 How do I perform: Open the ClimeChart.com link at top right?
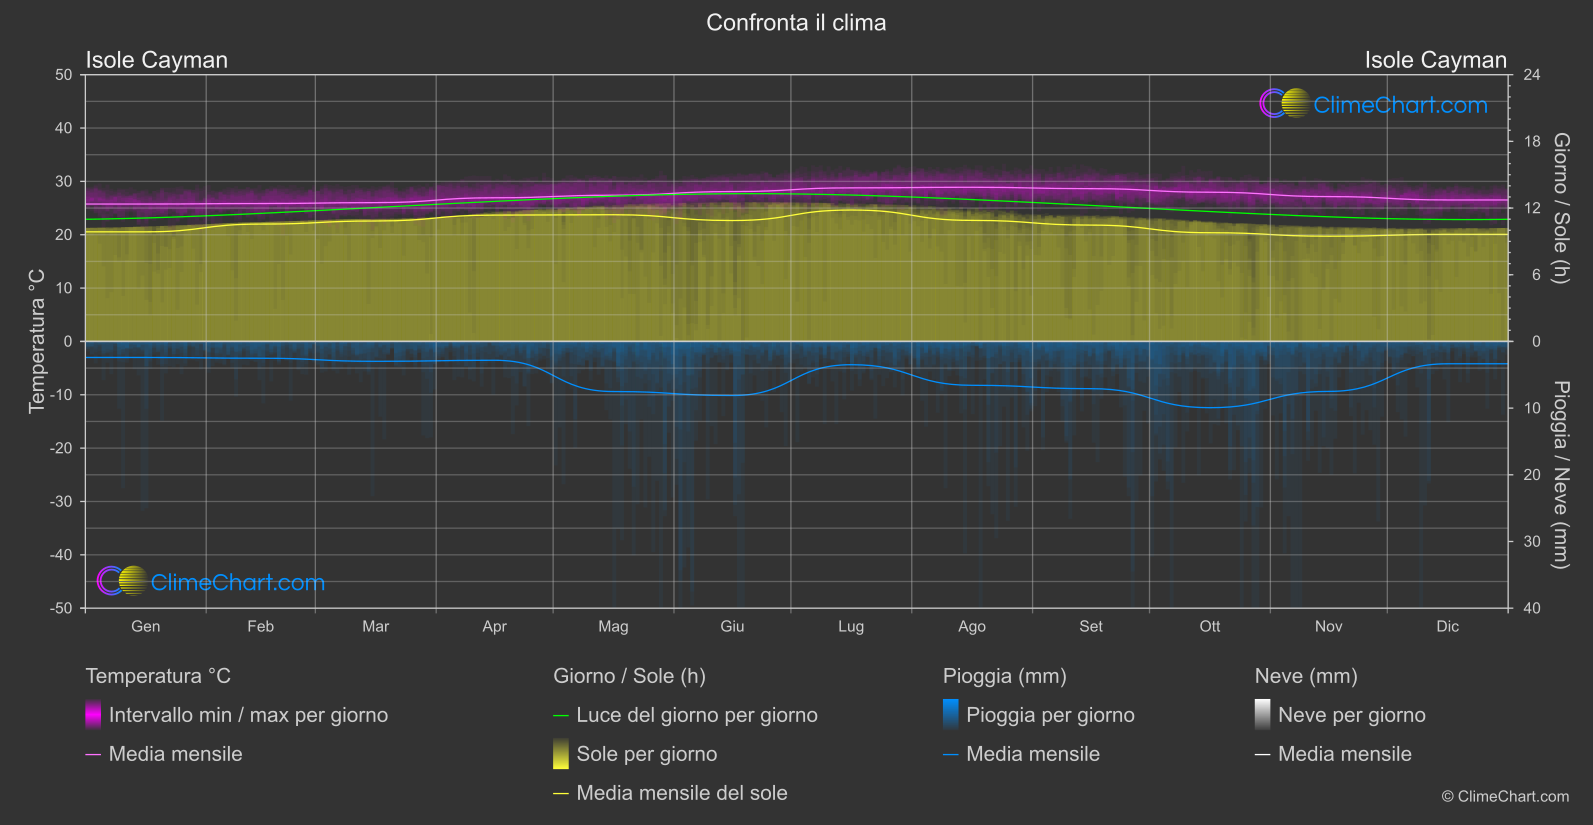click(1400, 105)
